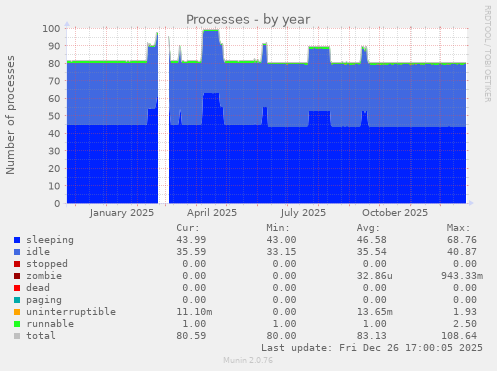Viewport: 497px width, 371px height.
Task: Click the dead legend color swatch
Action: 17,288
